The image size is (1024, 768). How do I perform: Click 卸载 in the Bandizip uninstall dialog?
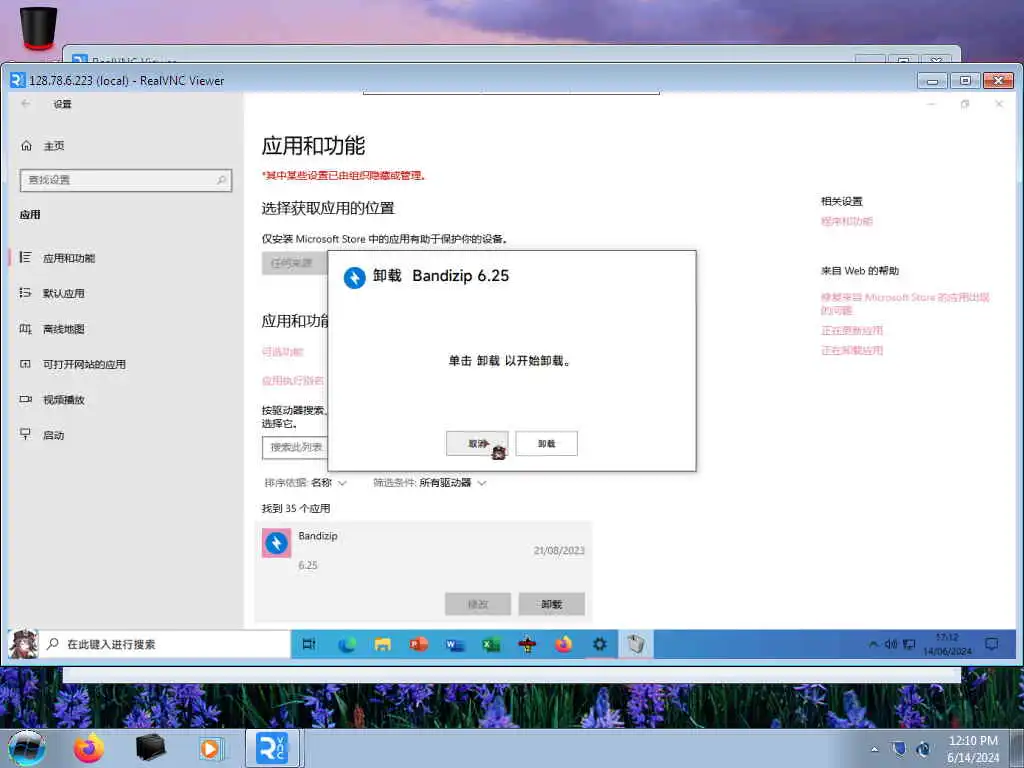(547, 443)
